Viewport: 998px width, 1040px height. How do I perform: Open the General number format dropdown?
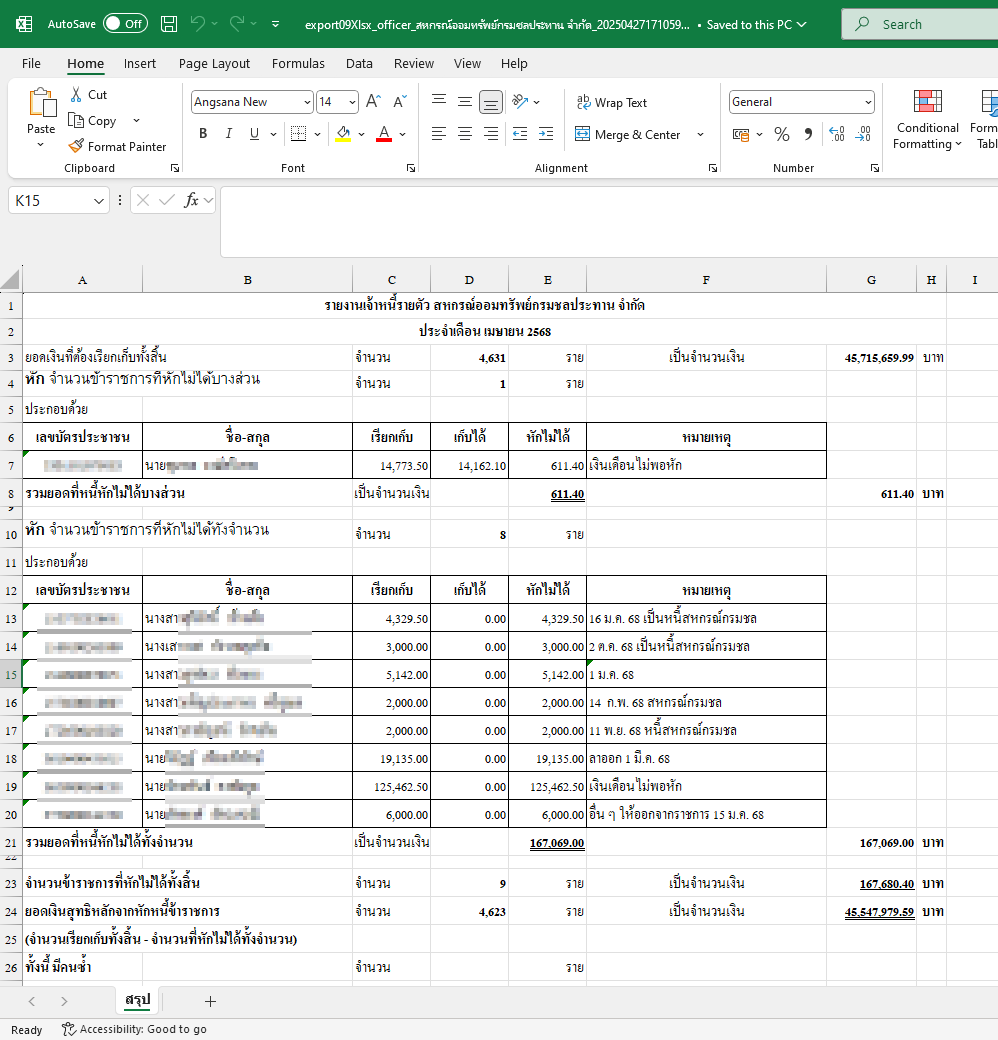[868, 102]
